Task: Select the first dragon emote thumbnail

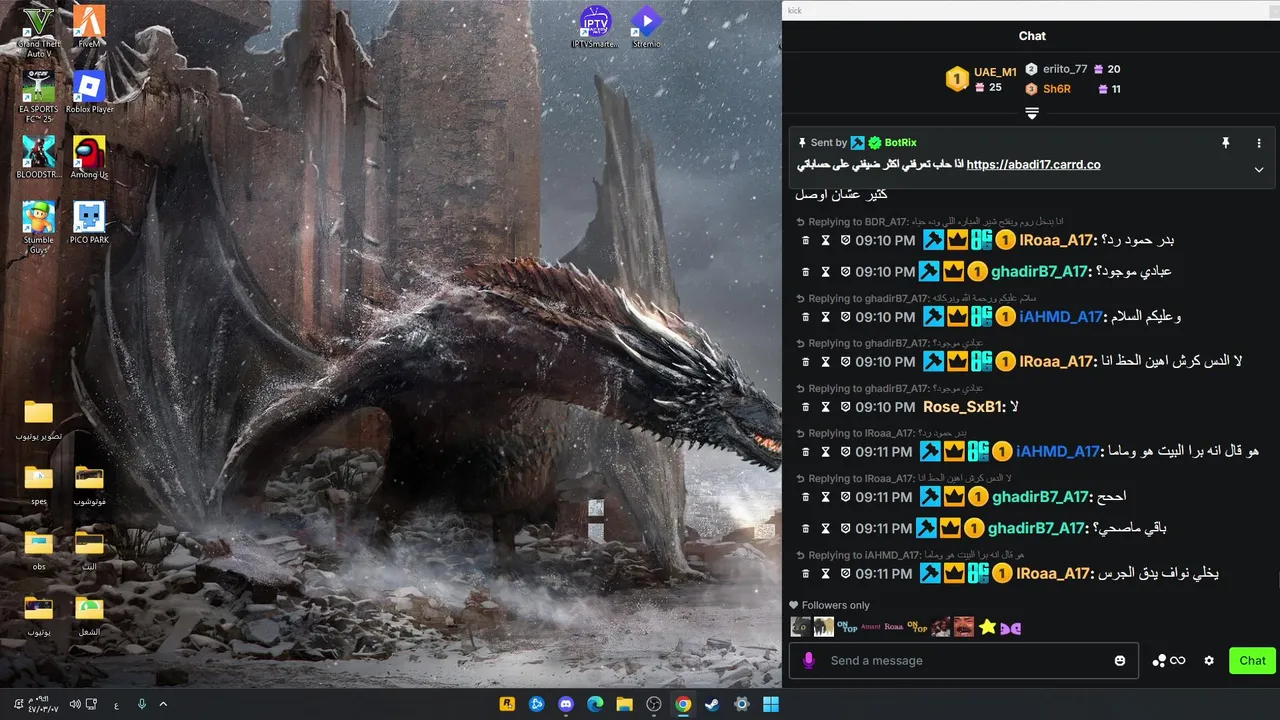Action: pos(800,627)
